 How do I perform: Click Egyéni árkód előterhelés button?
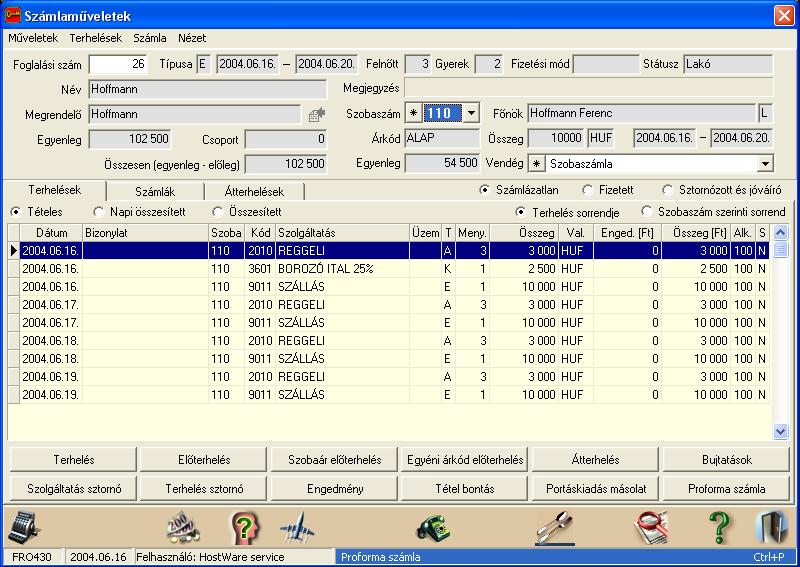coord(465,459)
